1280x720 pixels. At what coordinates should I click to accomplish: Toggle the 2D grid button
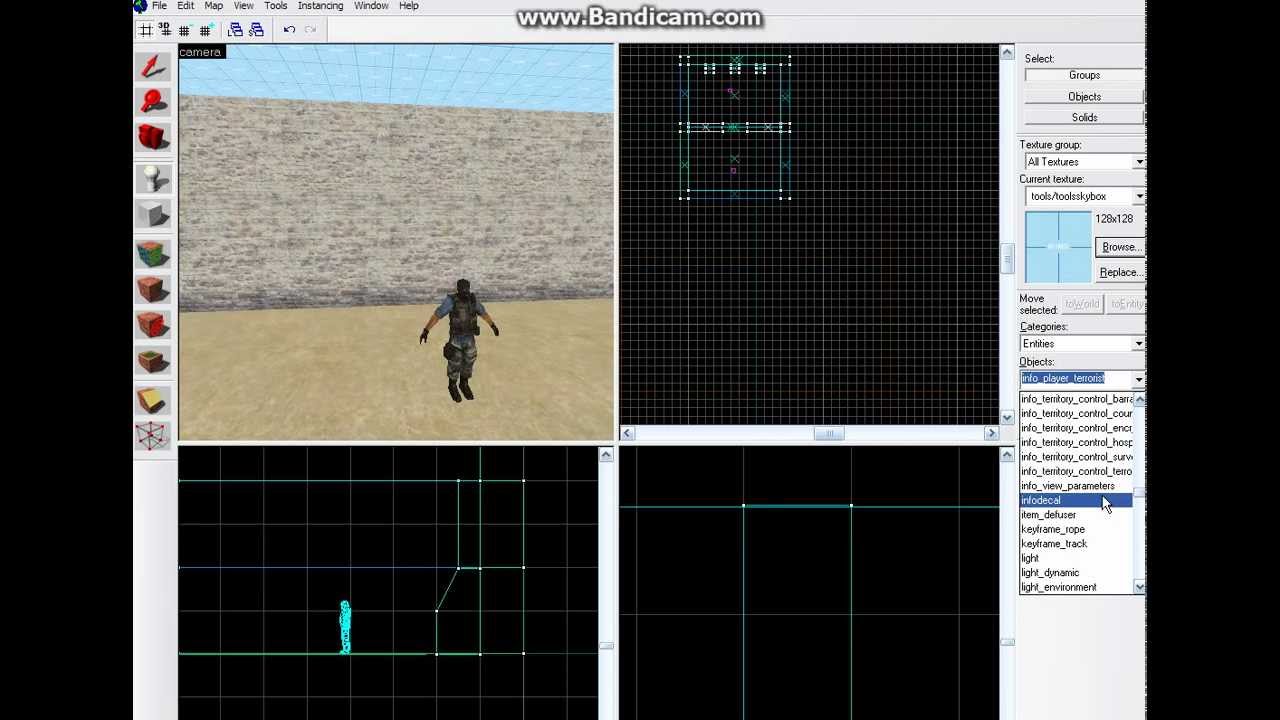[145, 30]
